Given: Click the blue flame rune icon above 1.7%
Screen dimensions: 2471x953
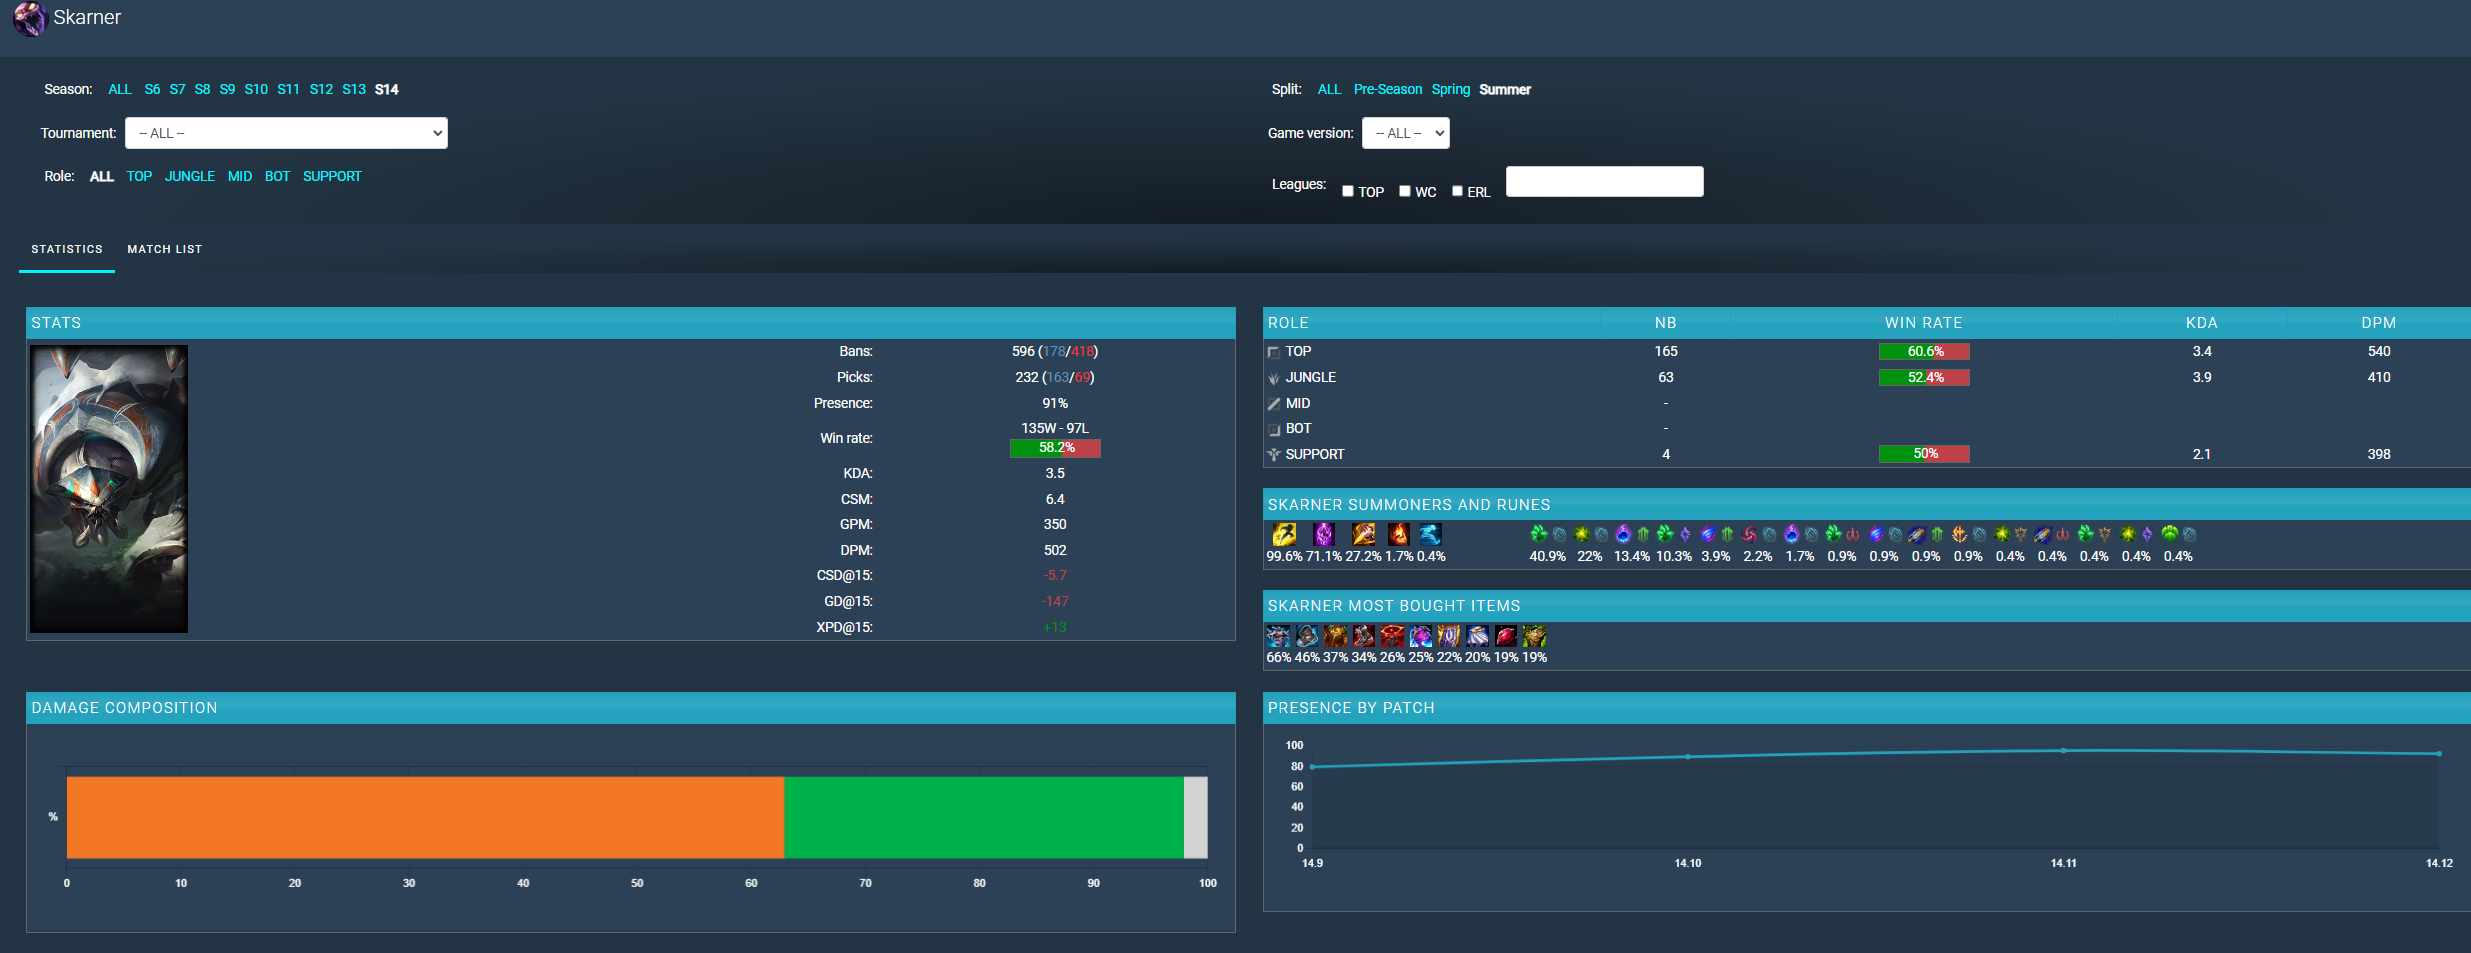Looking at the screenshot, I should pos(1791,534).
